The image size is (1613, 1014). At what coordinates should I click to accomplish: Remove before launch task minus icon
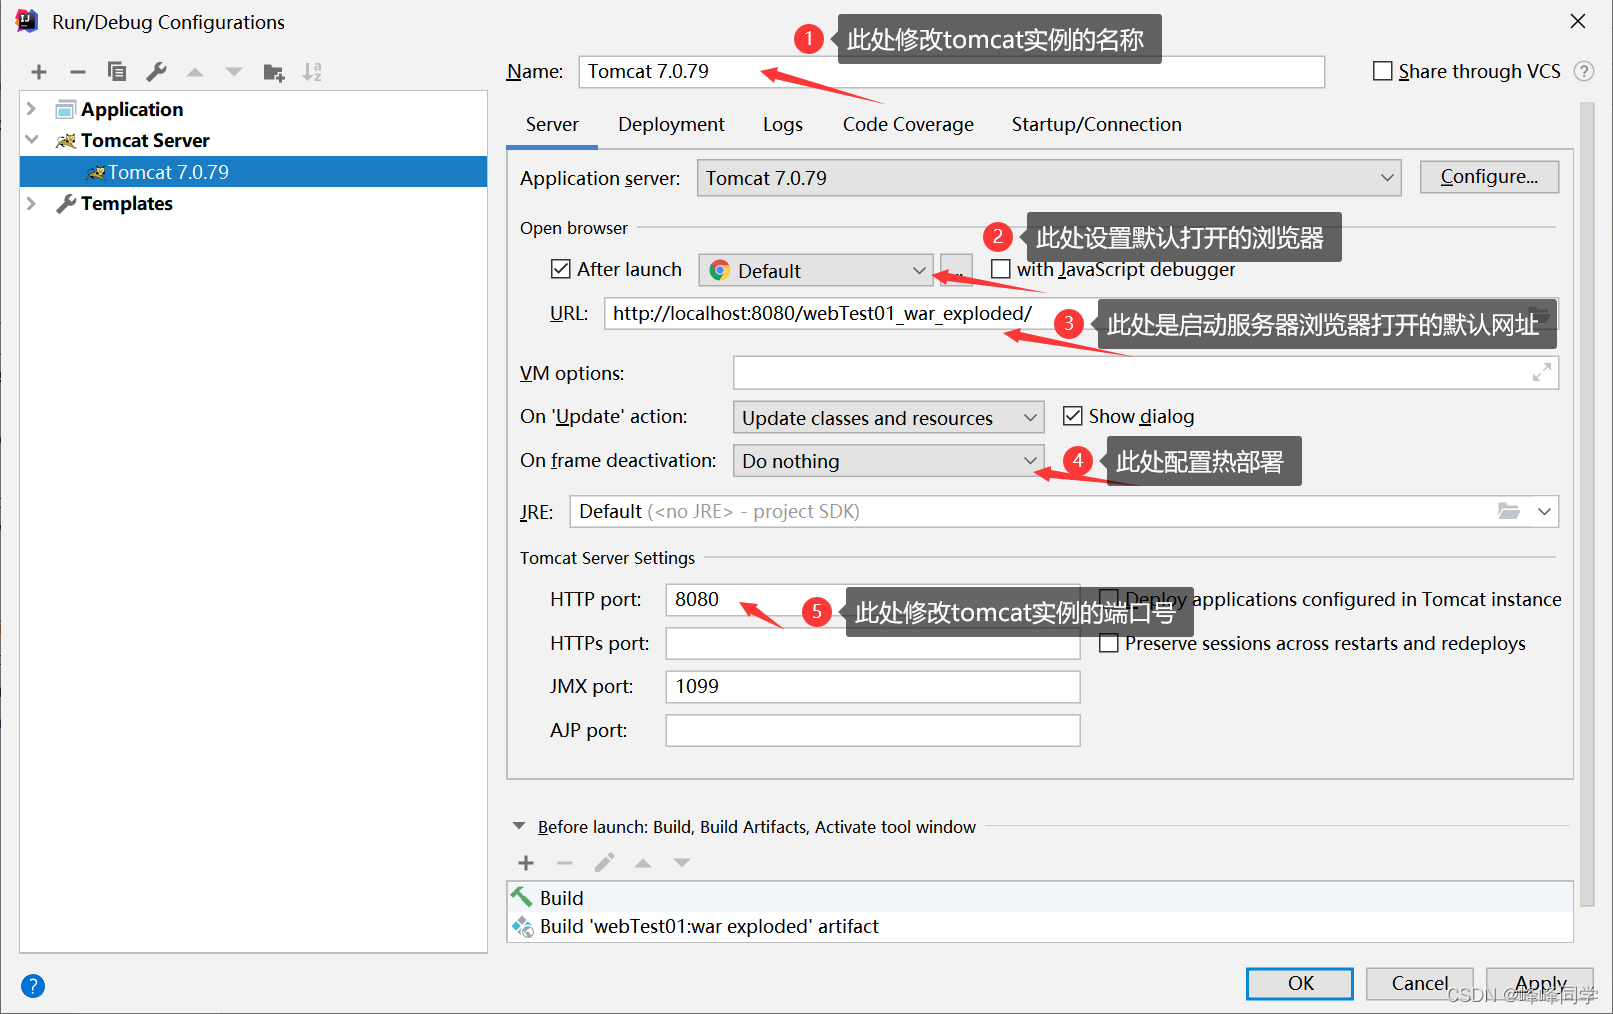[565, 863]
